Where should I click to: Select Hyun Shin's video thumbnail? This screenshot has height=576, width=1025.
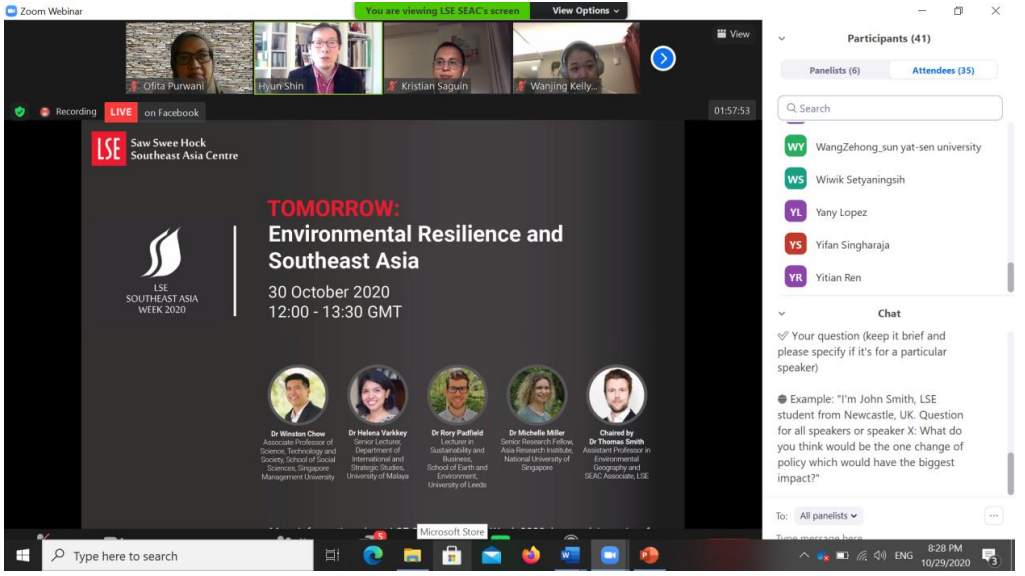coord(318,58)
